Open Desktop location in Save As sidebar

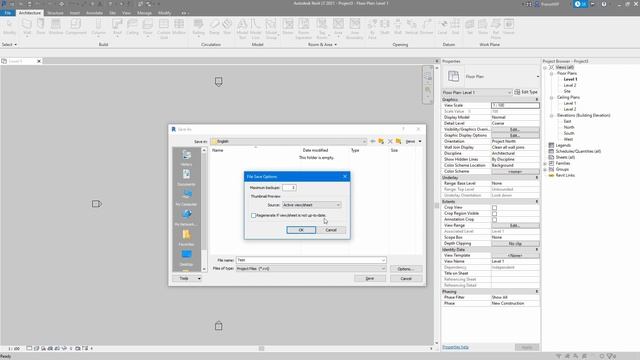tap(187, 258)
